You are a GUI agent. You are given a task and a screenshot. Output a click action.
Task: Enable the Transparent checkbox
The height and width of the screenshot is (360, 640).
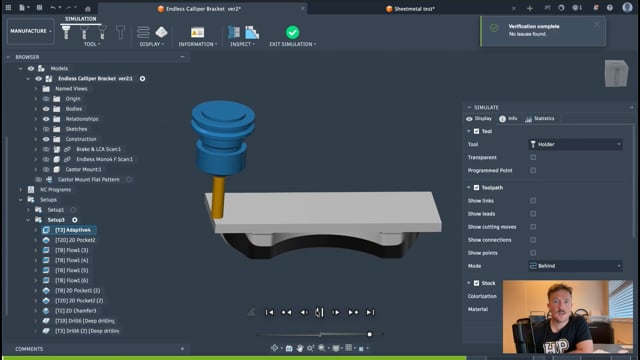[x=533, y=157]
